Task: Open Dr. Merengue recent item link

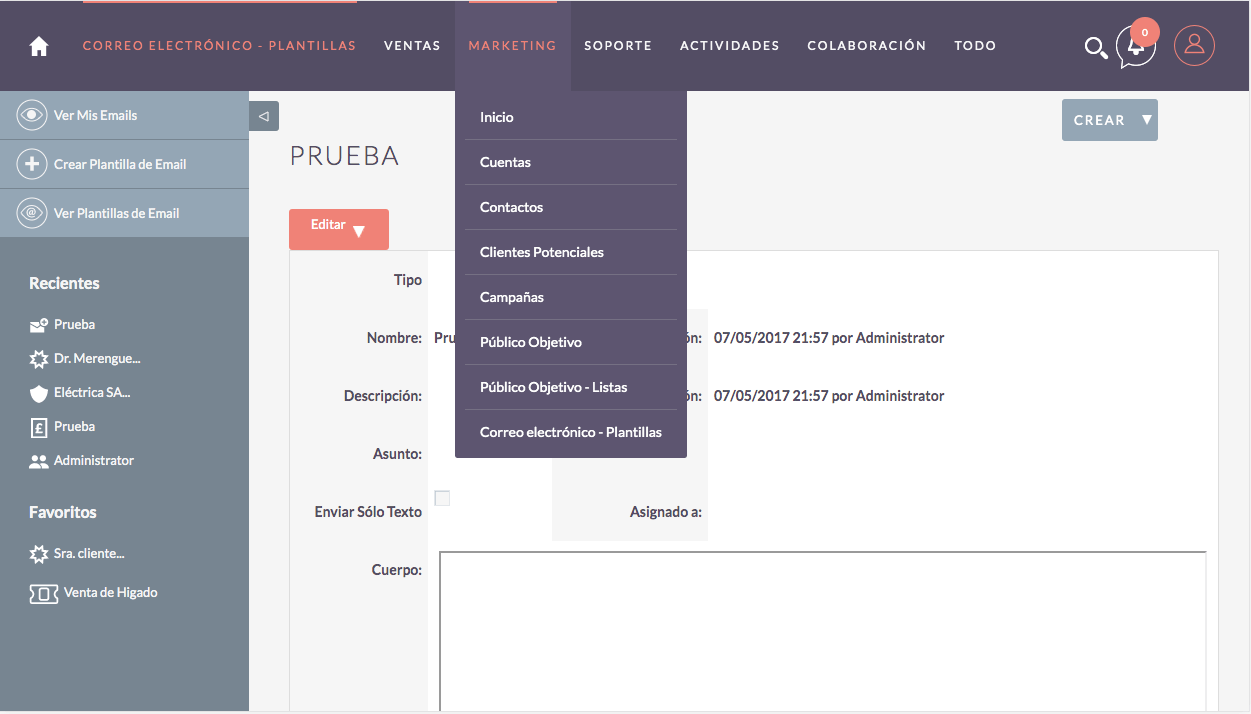Action: pyautogui.click(x=97, y=358)
